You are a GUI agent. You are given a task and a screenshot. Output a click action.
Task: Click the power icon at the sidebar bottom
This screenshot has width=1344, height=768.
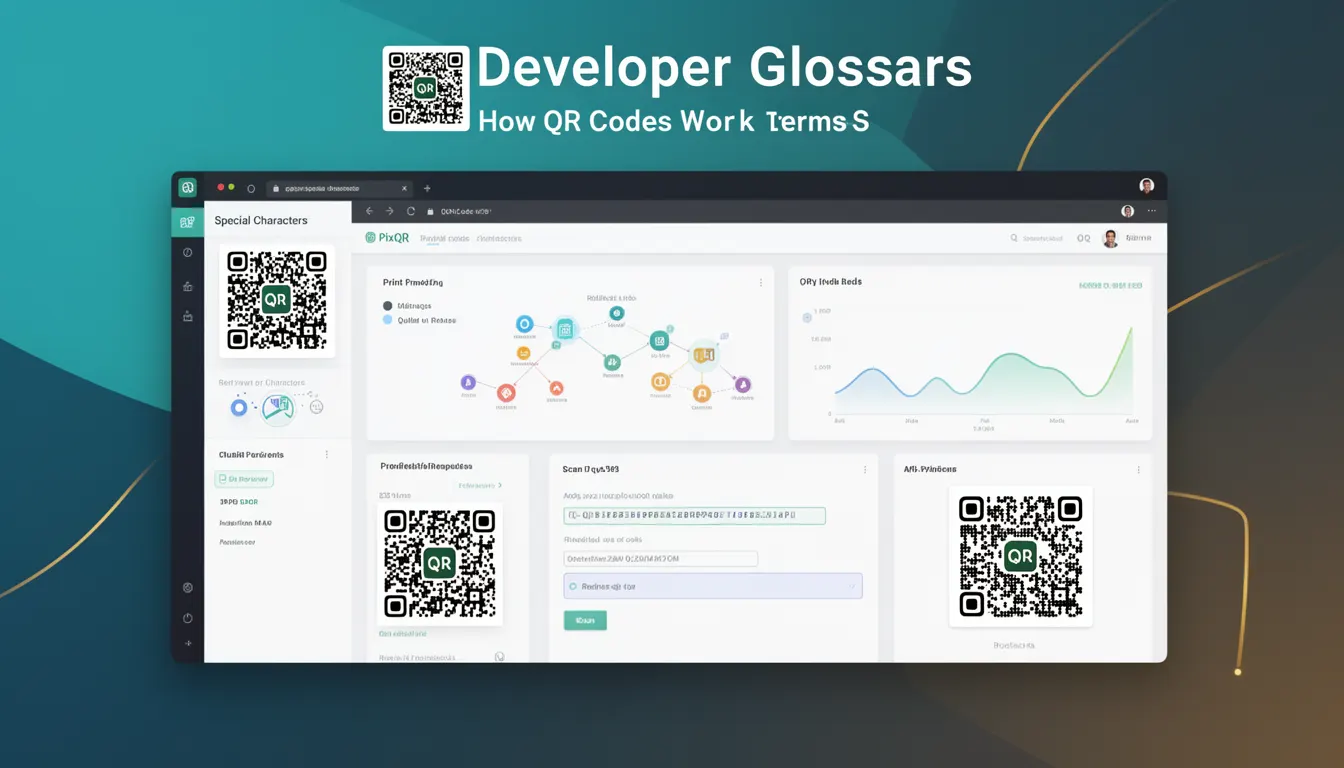(187, 618)
